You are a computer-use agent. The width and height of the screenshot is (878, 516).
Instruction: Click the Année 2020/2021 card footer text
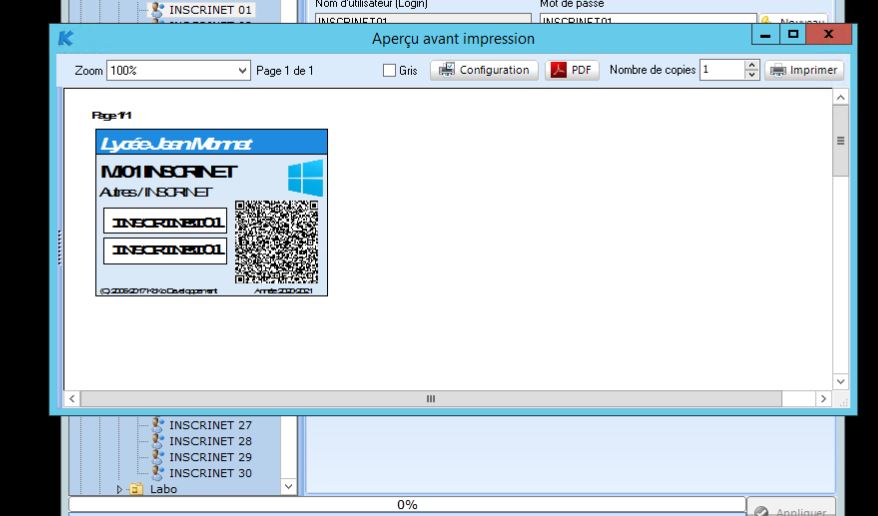pos(283,290)
